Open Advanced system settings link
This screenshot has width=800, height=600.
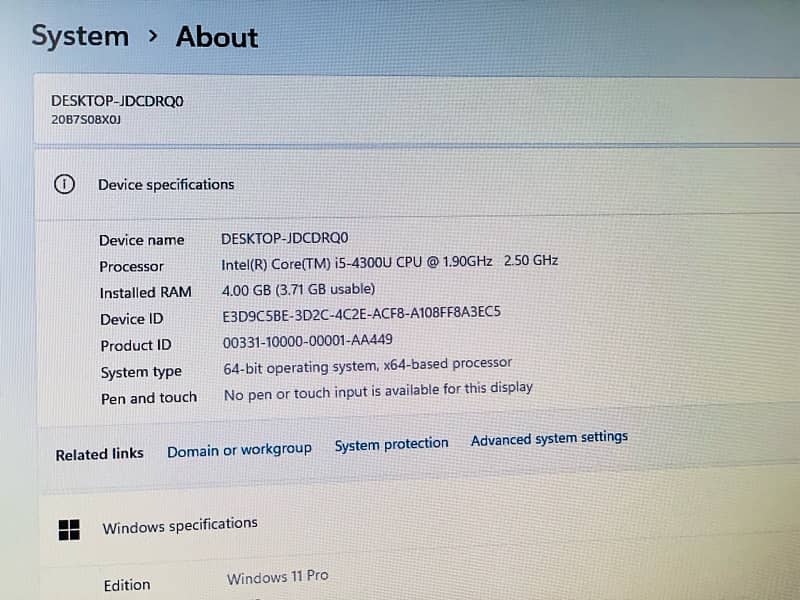pos(549,439)
